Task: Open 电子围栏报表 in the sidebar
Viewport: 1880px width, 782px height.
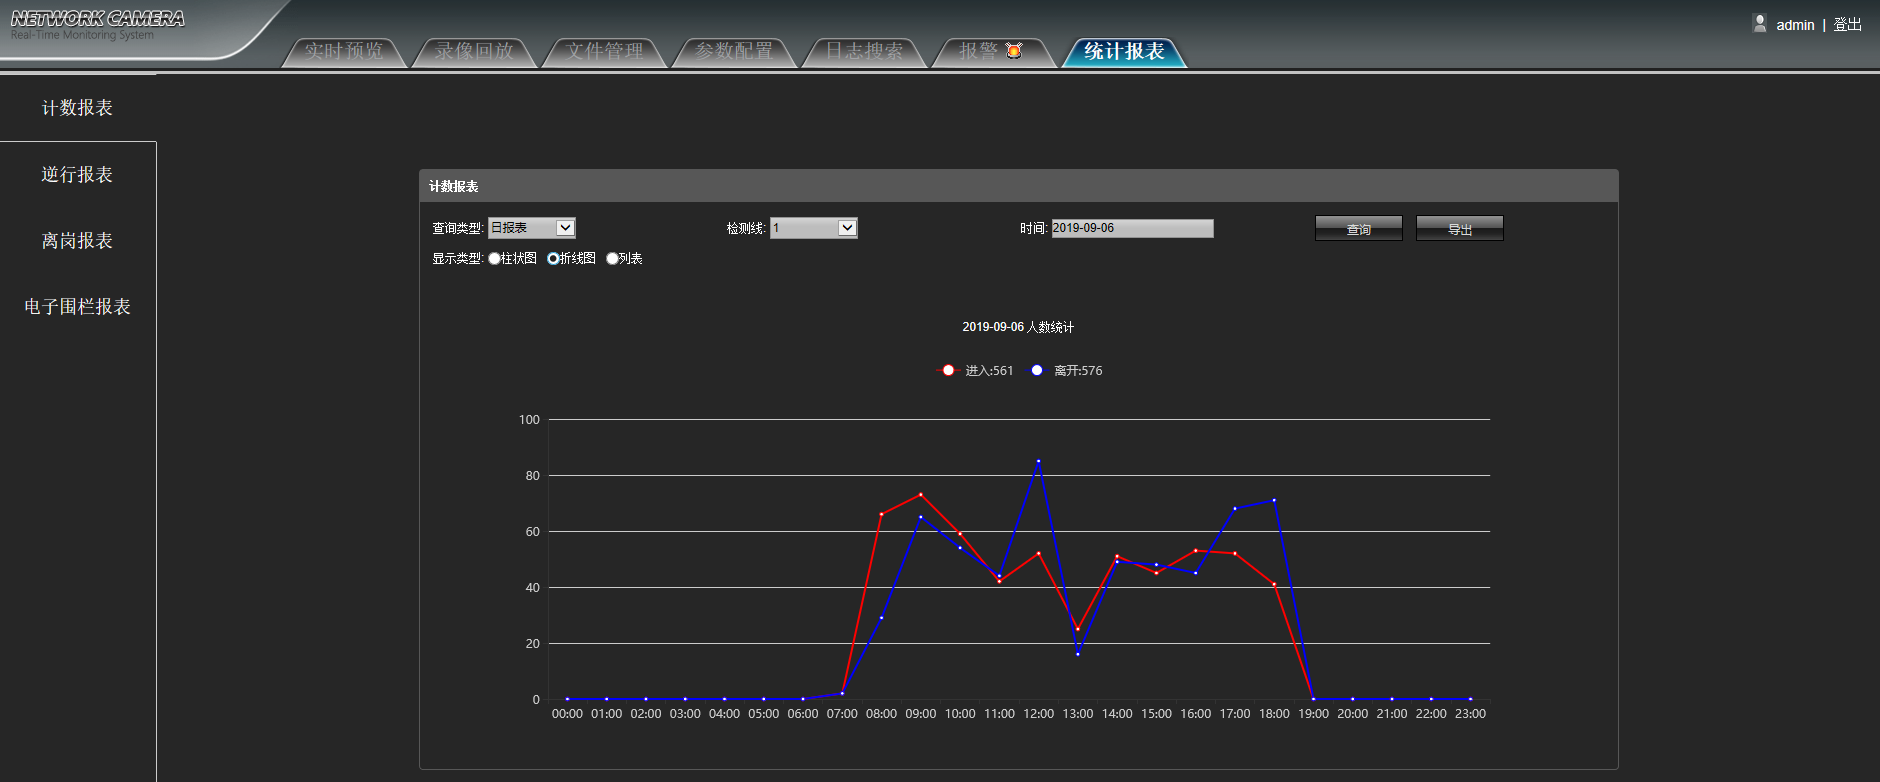Action: [77, 307]
